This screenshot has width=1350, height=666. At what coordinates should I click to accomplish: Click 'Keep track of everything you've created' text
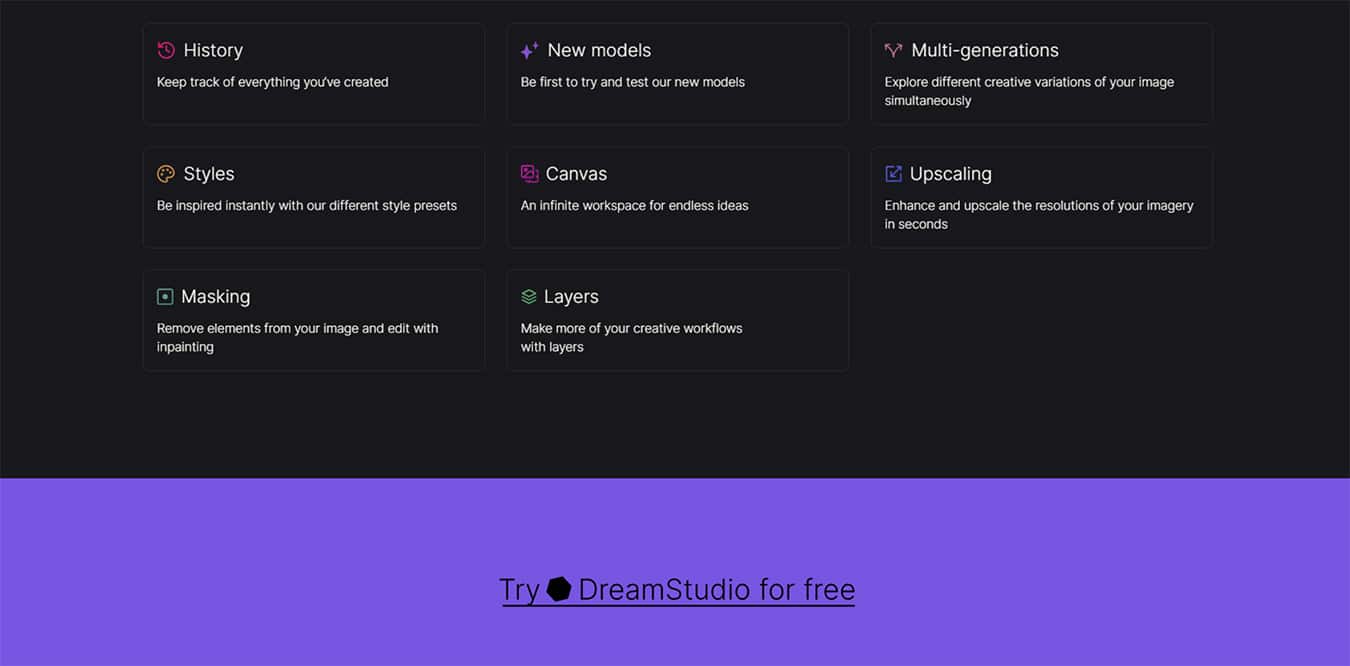tap(272, 82)
